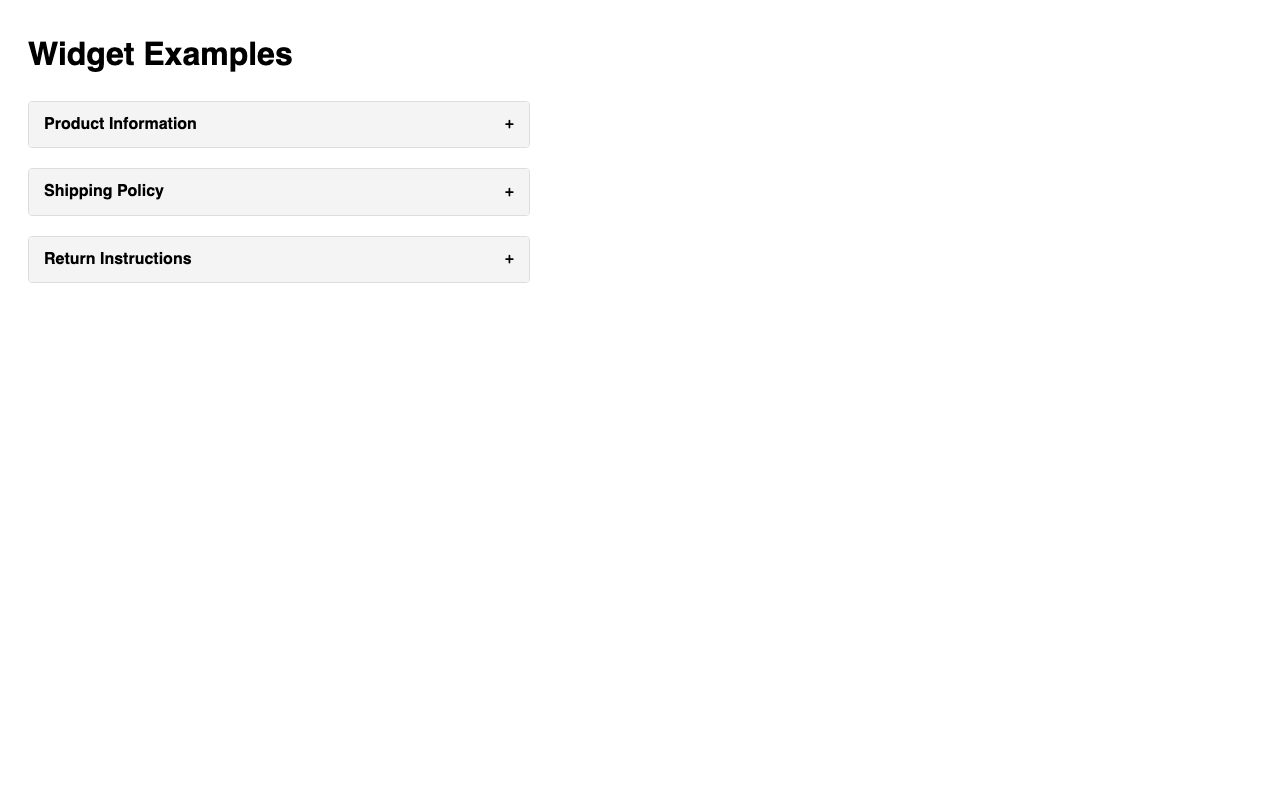Screen dimensions: 1280x800
Task: Toggle the Return Instructions panel header
Action: (x=278, y=260)
